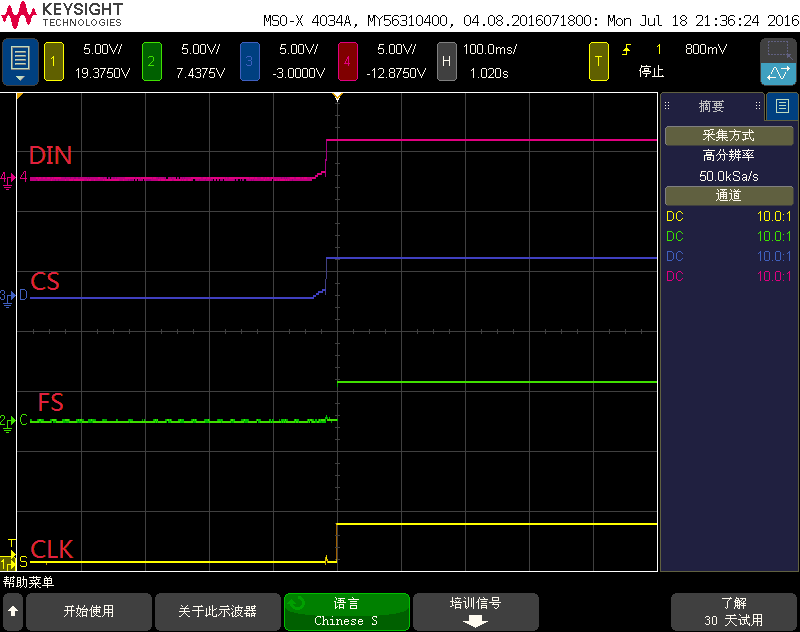Click the sidebar right drag-handle dots
This screenshot has height=632, width=800.
point(758,106)
